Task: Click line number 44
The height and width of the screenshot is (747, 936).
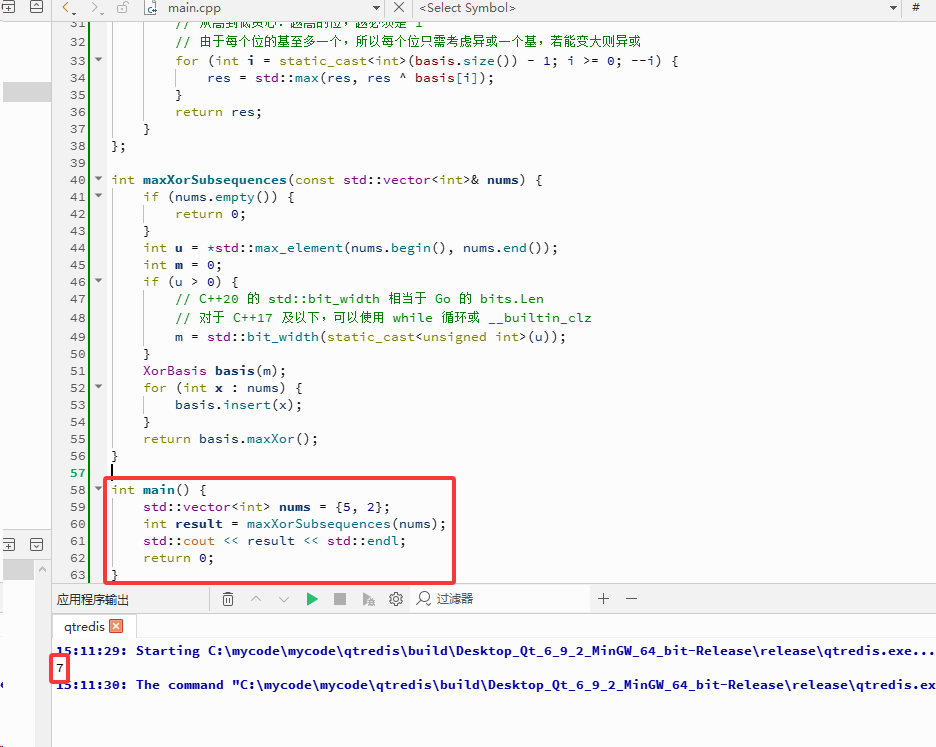Action: point(78,248)
